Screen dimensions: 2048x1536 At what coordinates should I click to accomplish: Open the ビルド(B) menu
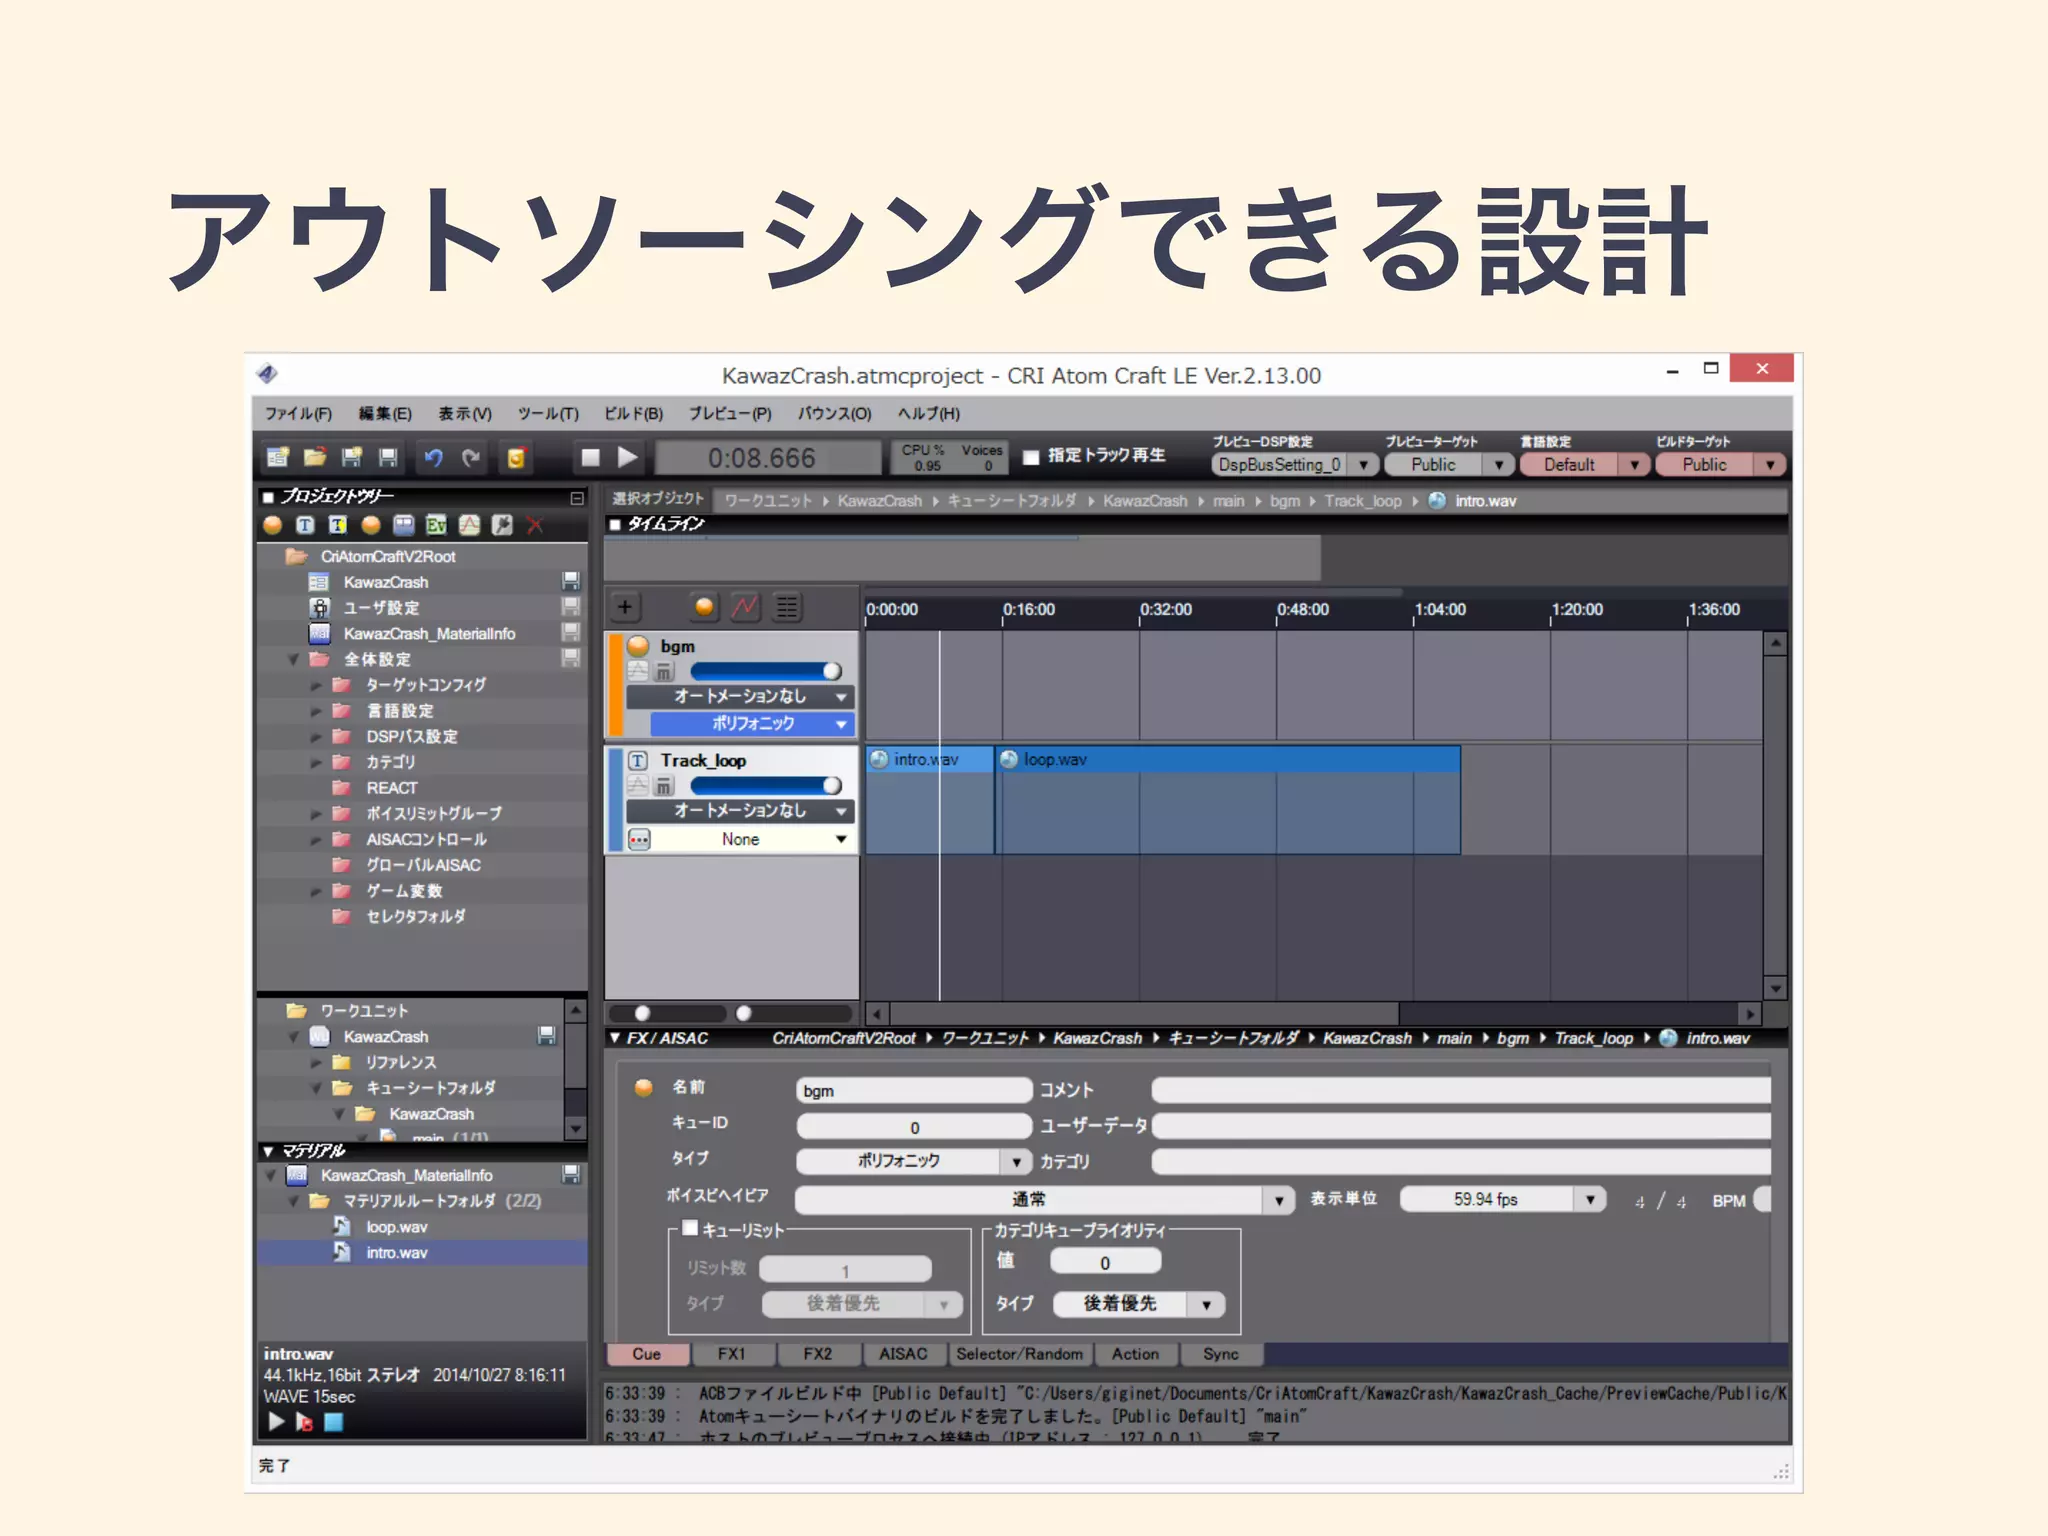point(633,413)
